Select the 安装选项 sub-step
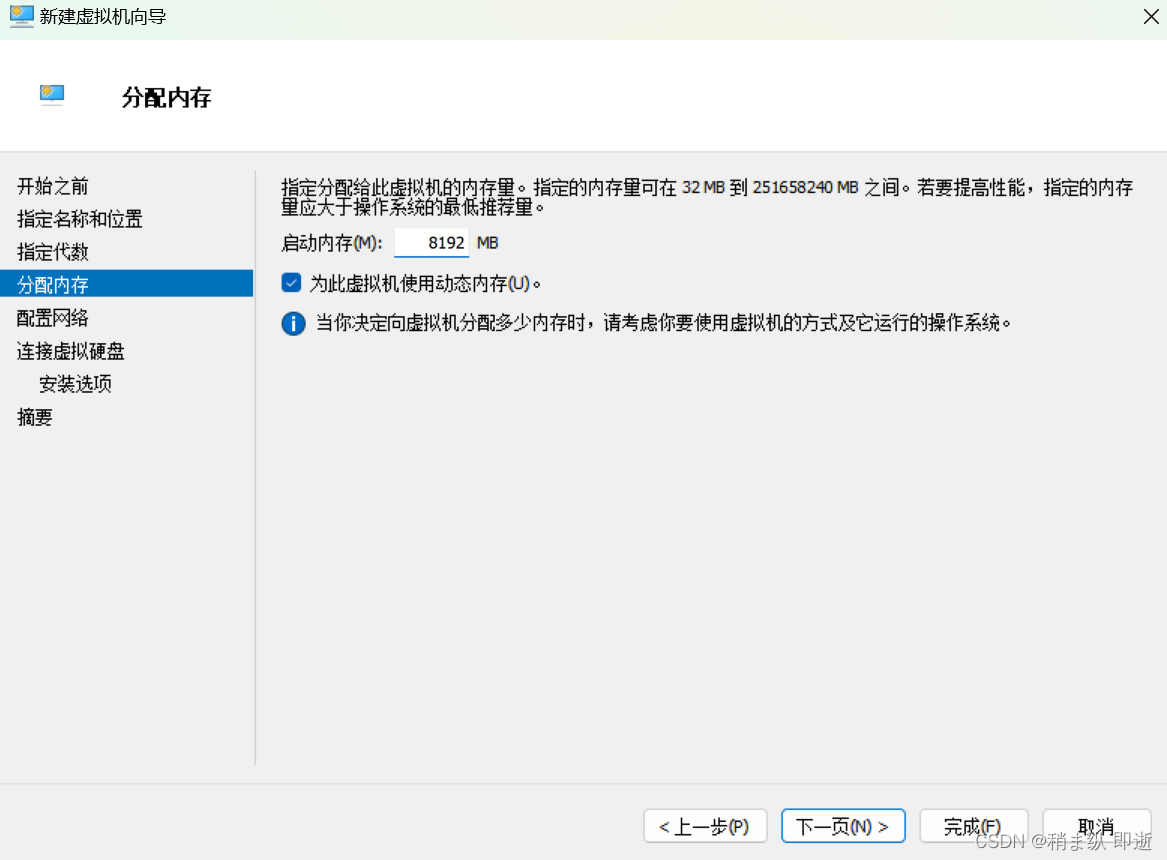The height and width of the screenshot is (860, 1167). (75, 383)
